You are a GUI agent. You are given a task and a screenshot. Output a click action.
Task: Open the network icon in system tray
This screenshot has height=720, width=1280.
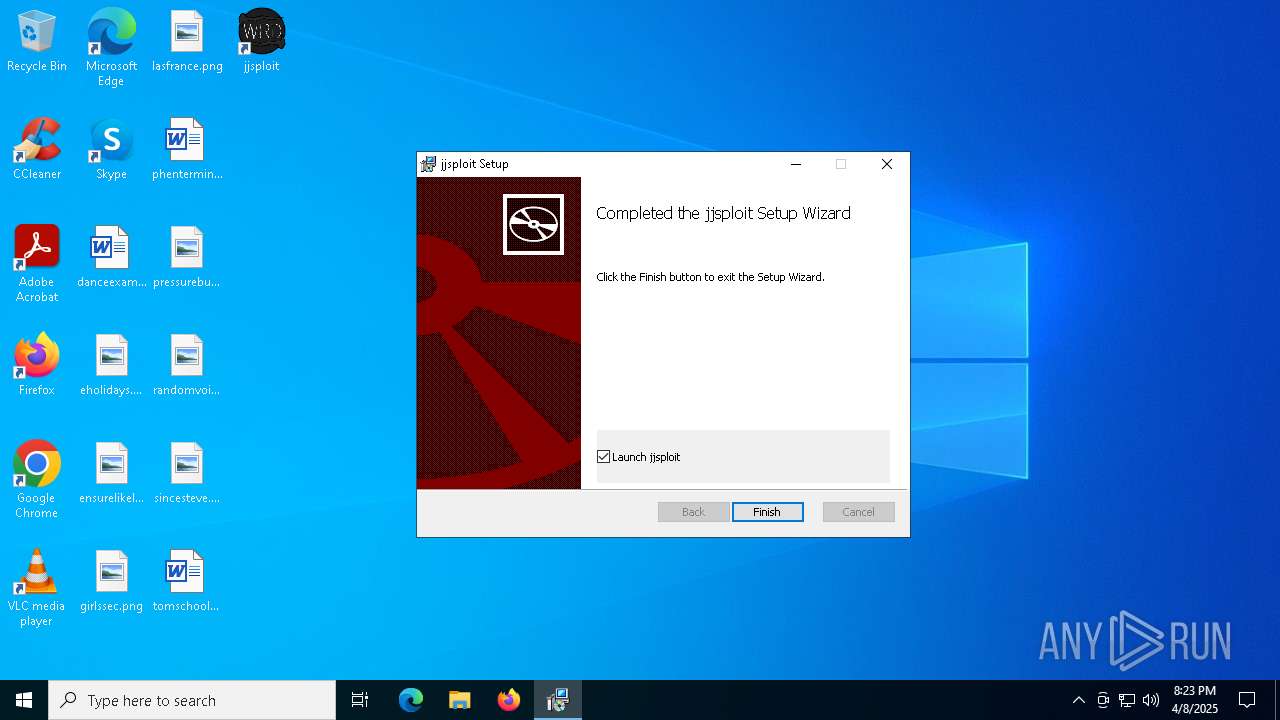1127,700
